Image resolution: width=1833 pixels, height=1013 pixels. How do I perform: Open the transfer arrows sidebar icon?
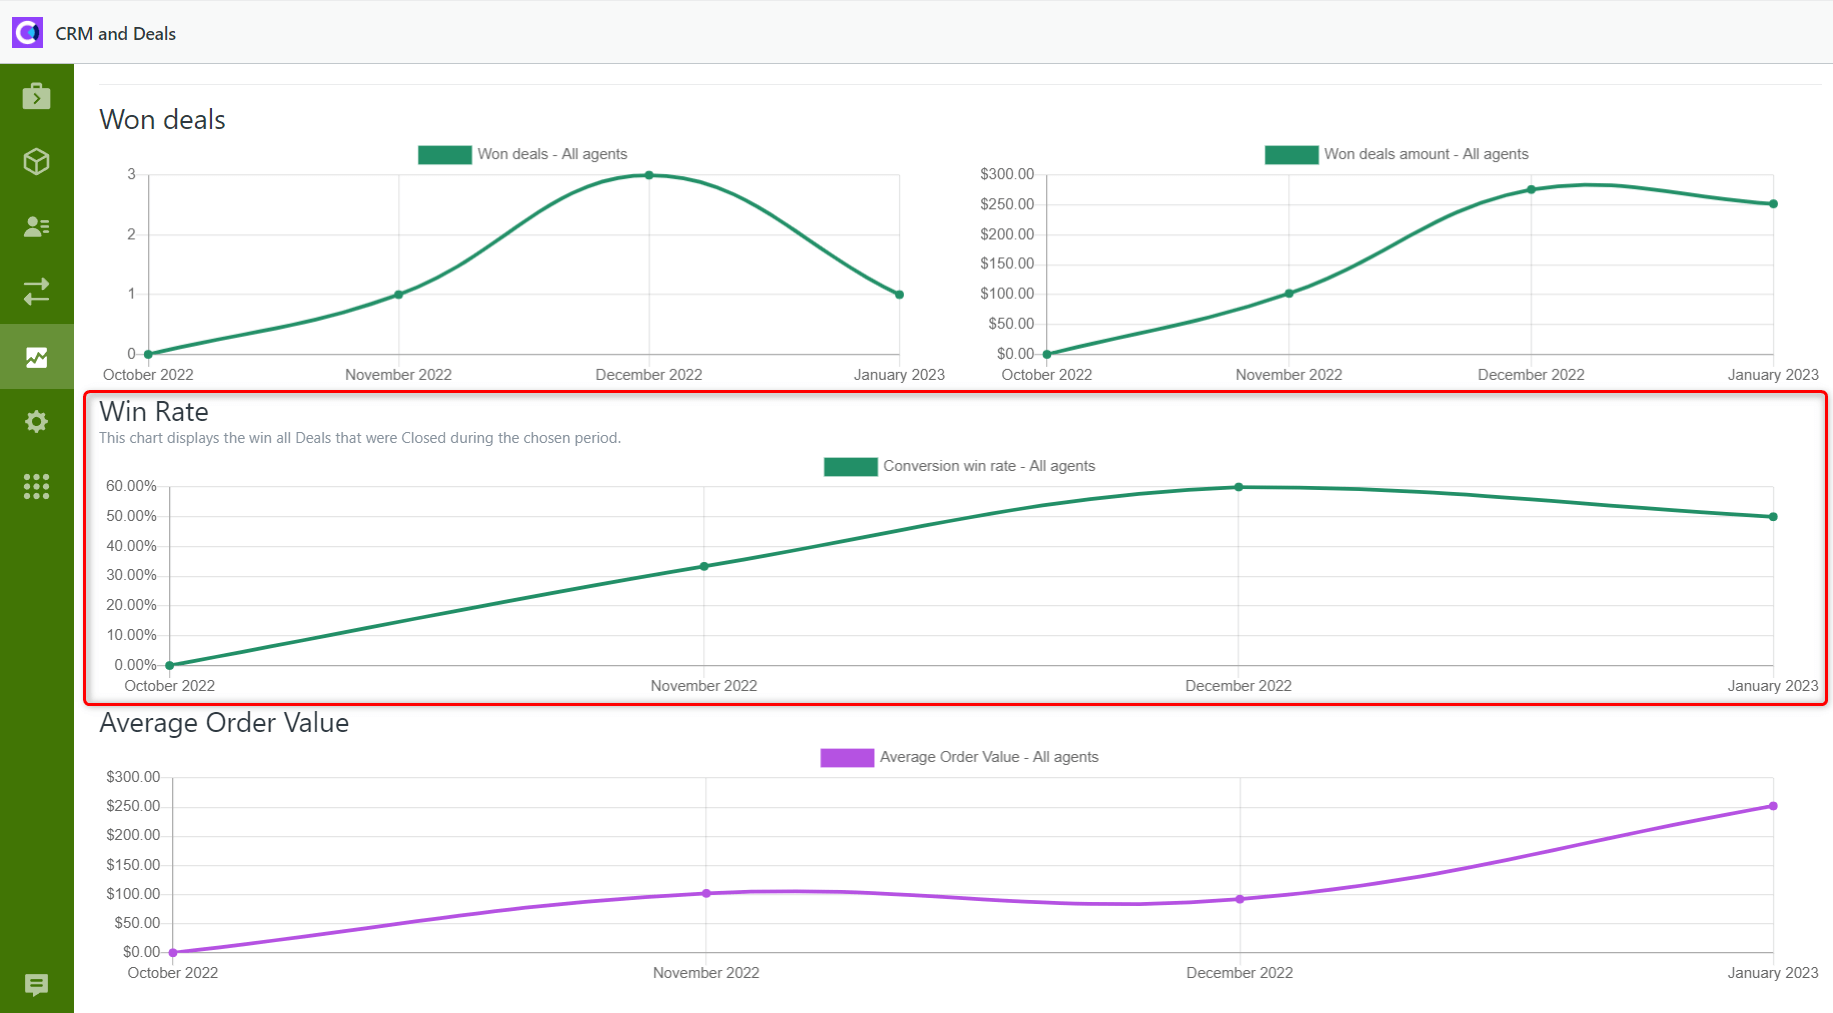coord(37,291)
